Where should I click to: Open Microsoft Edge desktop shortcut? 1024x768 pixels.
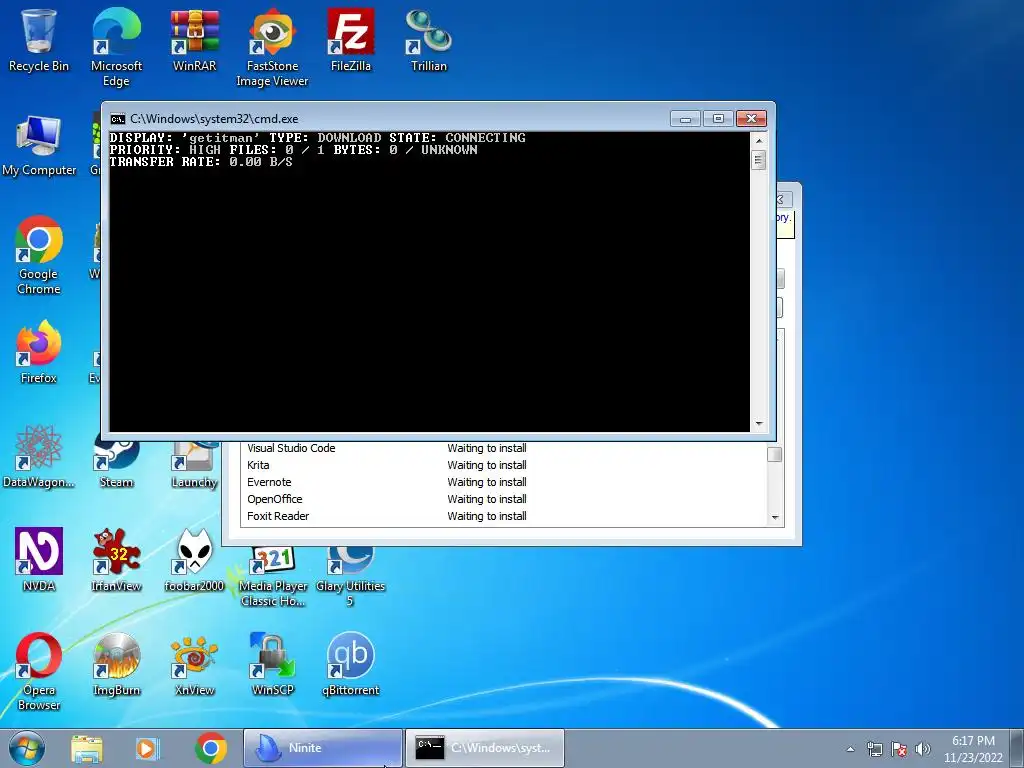click(116, 46)
